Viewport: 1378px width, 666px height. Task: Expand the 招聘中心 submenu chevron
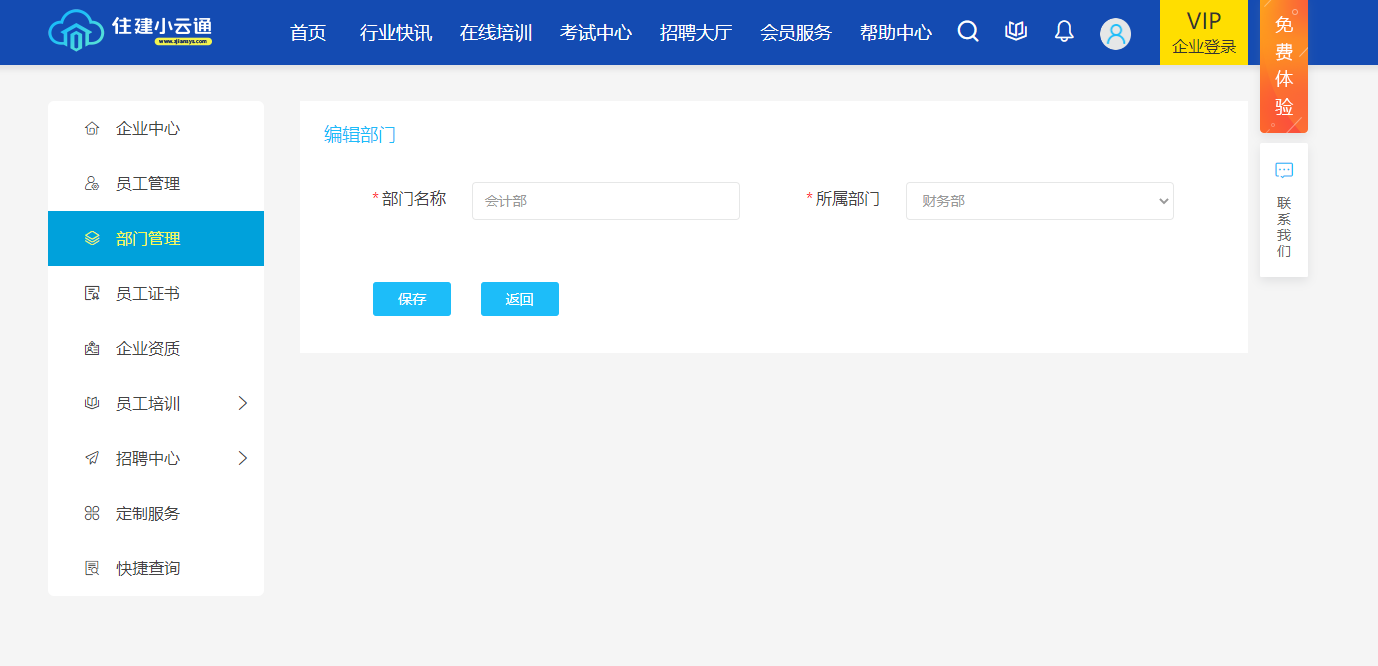click(242, 459)
